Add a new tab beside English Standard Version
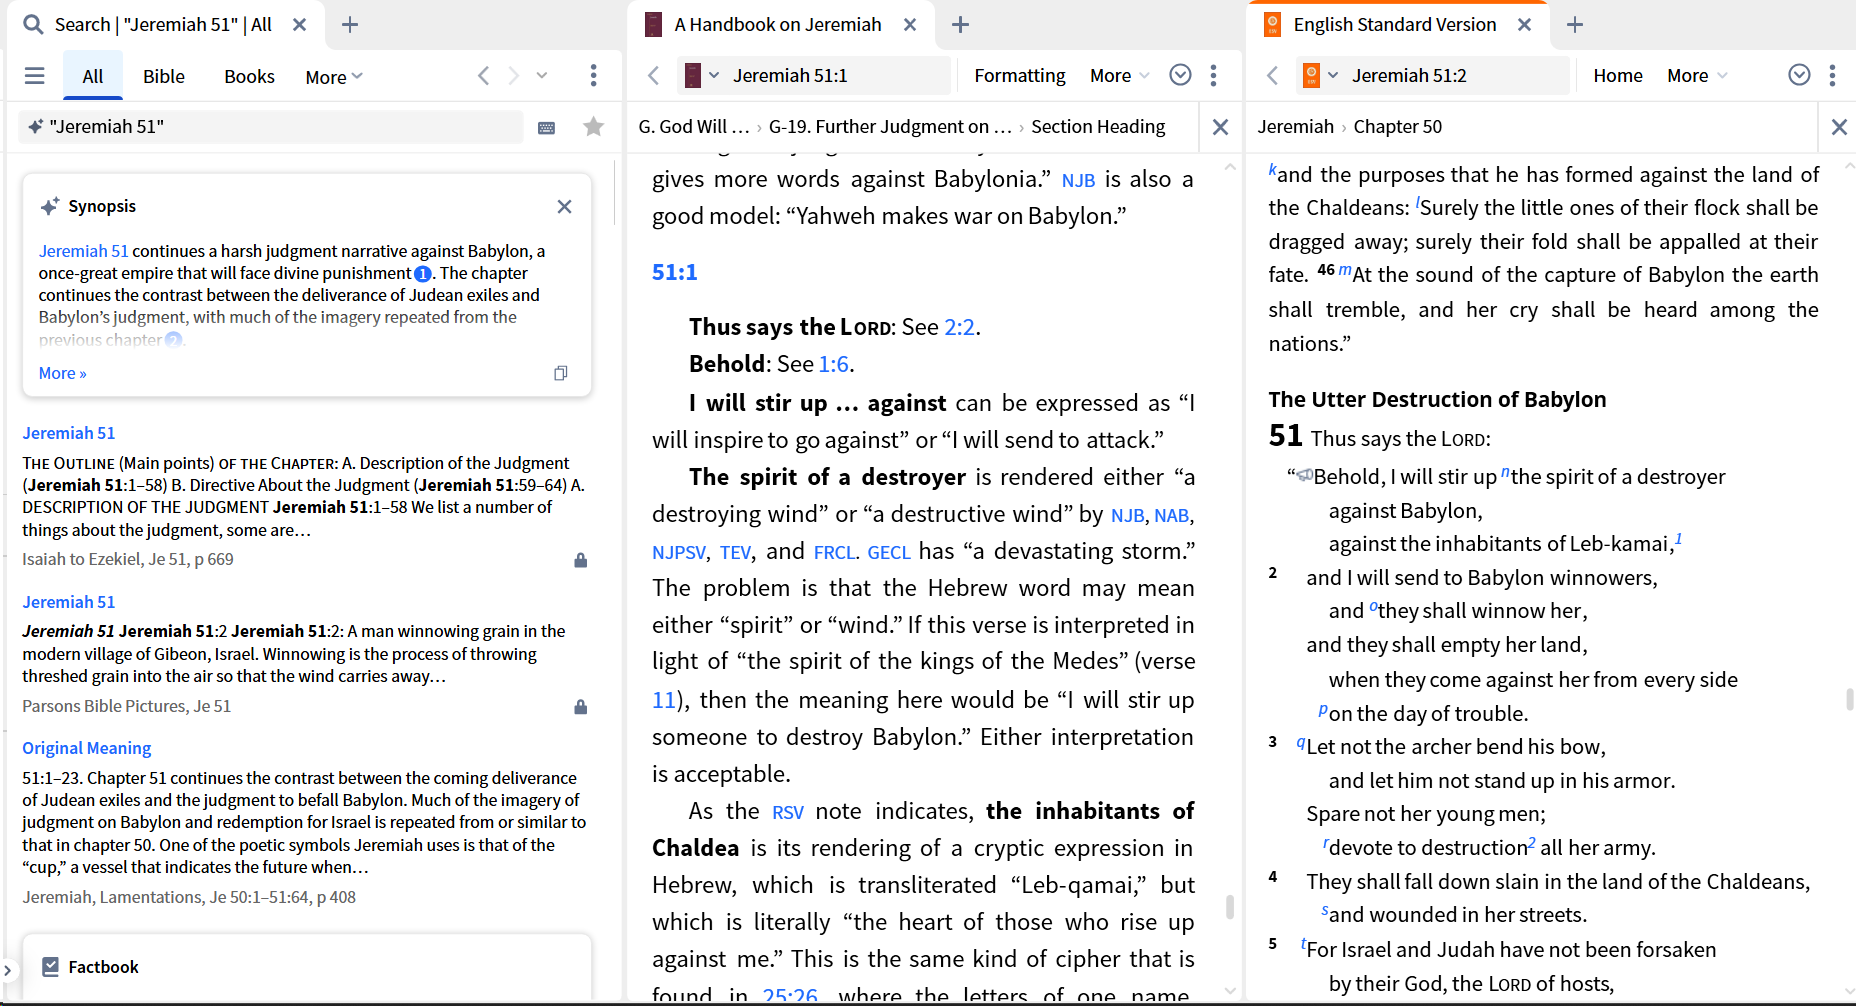Screen dimensions: 1856x1006 tap(1575, 25)
